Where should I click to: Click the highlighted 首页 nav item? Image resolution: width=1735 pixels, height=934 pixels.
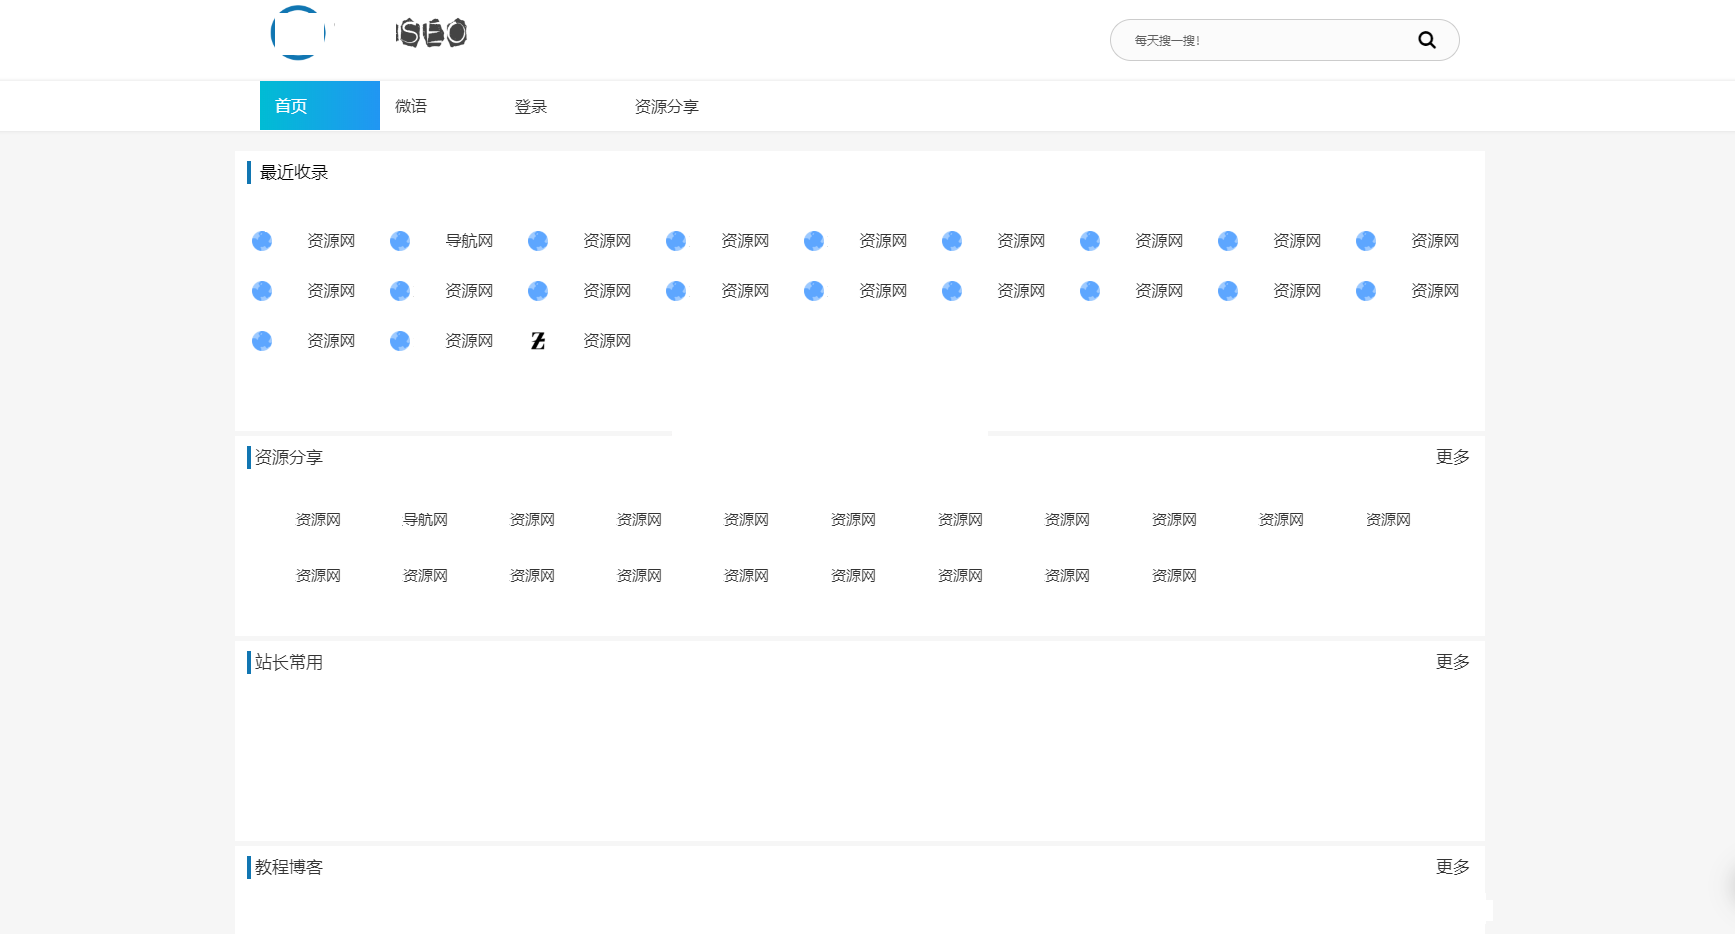(290, 105)
